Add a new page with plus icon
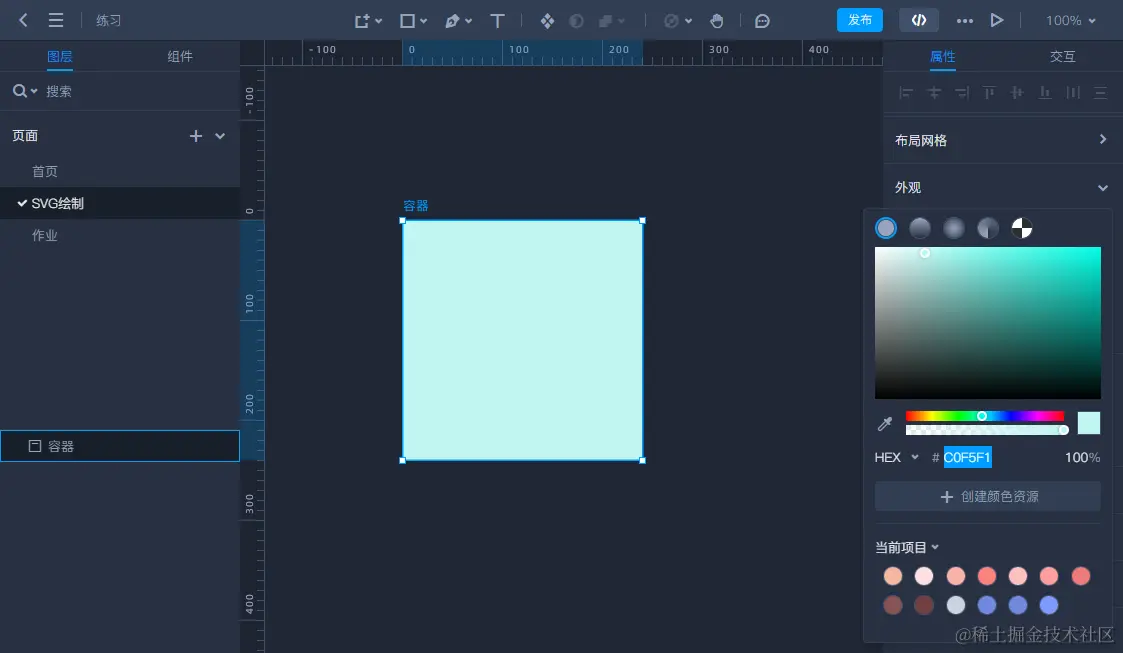 click(x=196, y=136)
